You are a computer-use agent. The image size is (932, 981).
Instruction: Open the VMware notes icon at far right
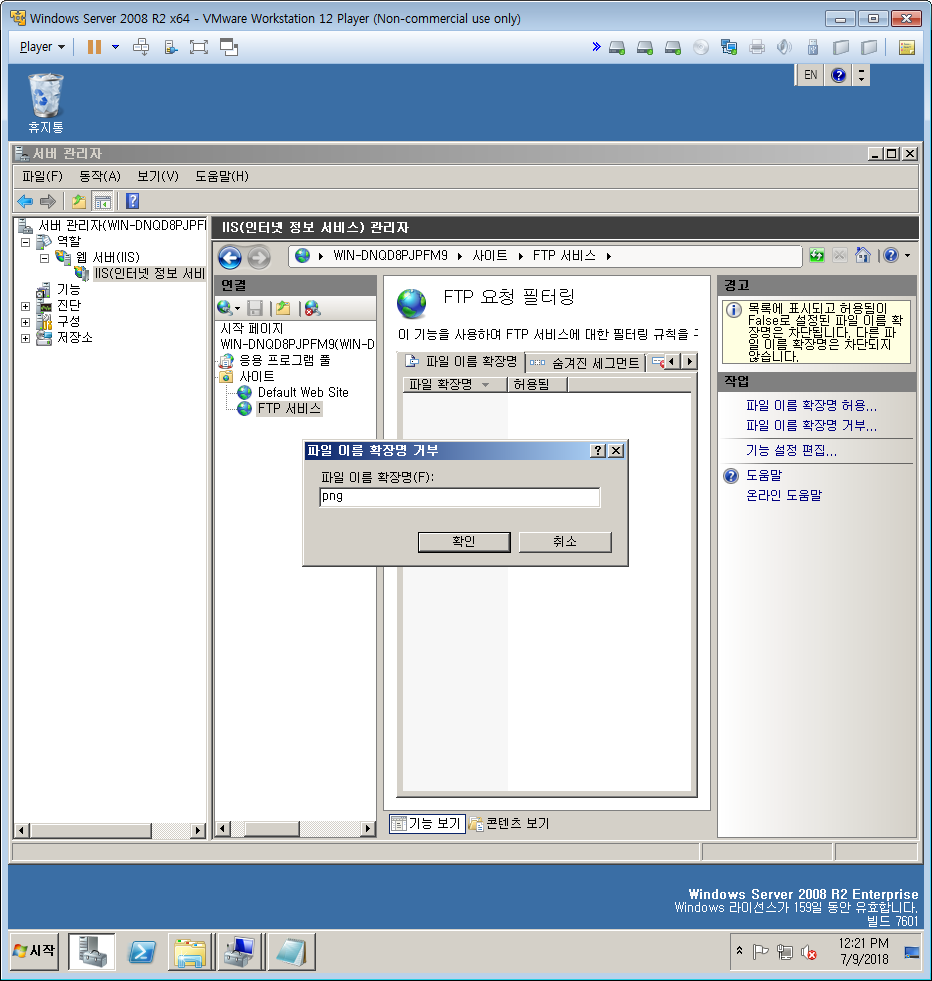coord(907,47)
